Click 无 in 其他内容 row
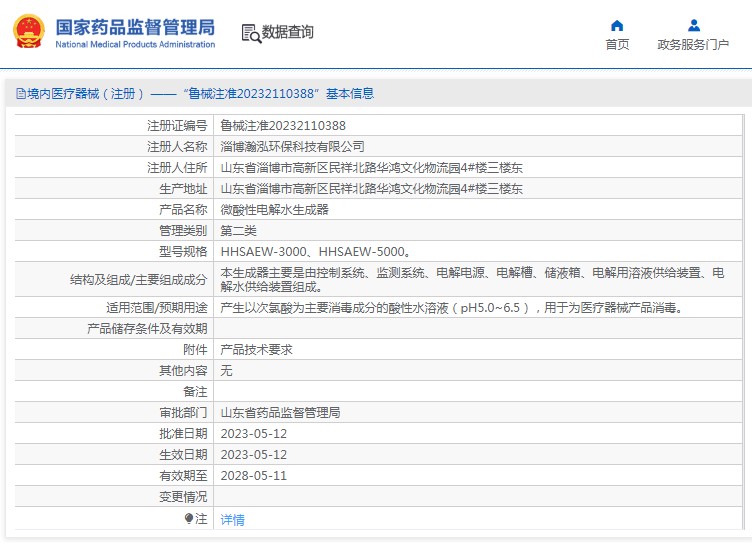The width and height of the screenshot is (752, 543). 226,371
